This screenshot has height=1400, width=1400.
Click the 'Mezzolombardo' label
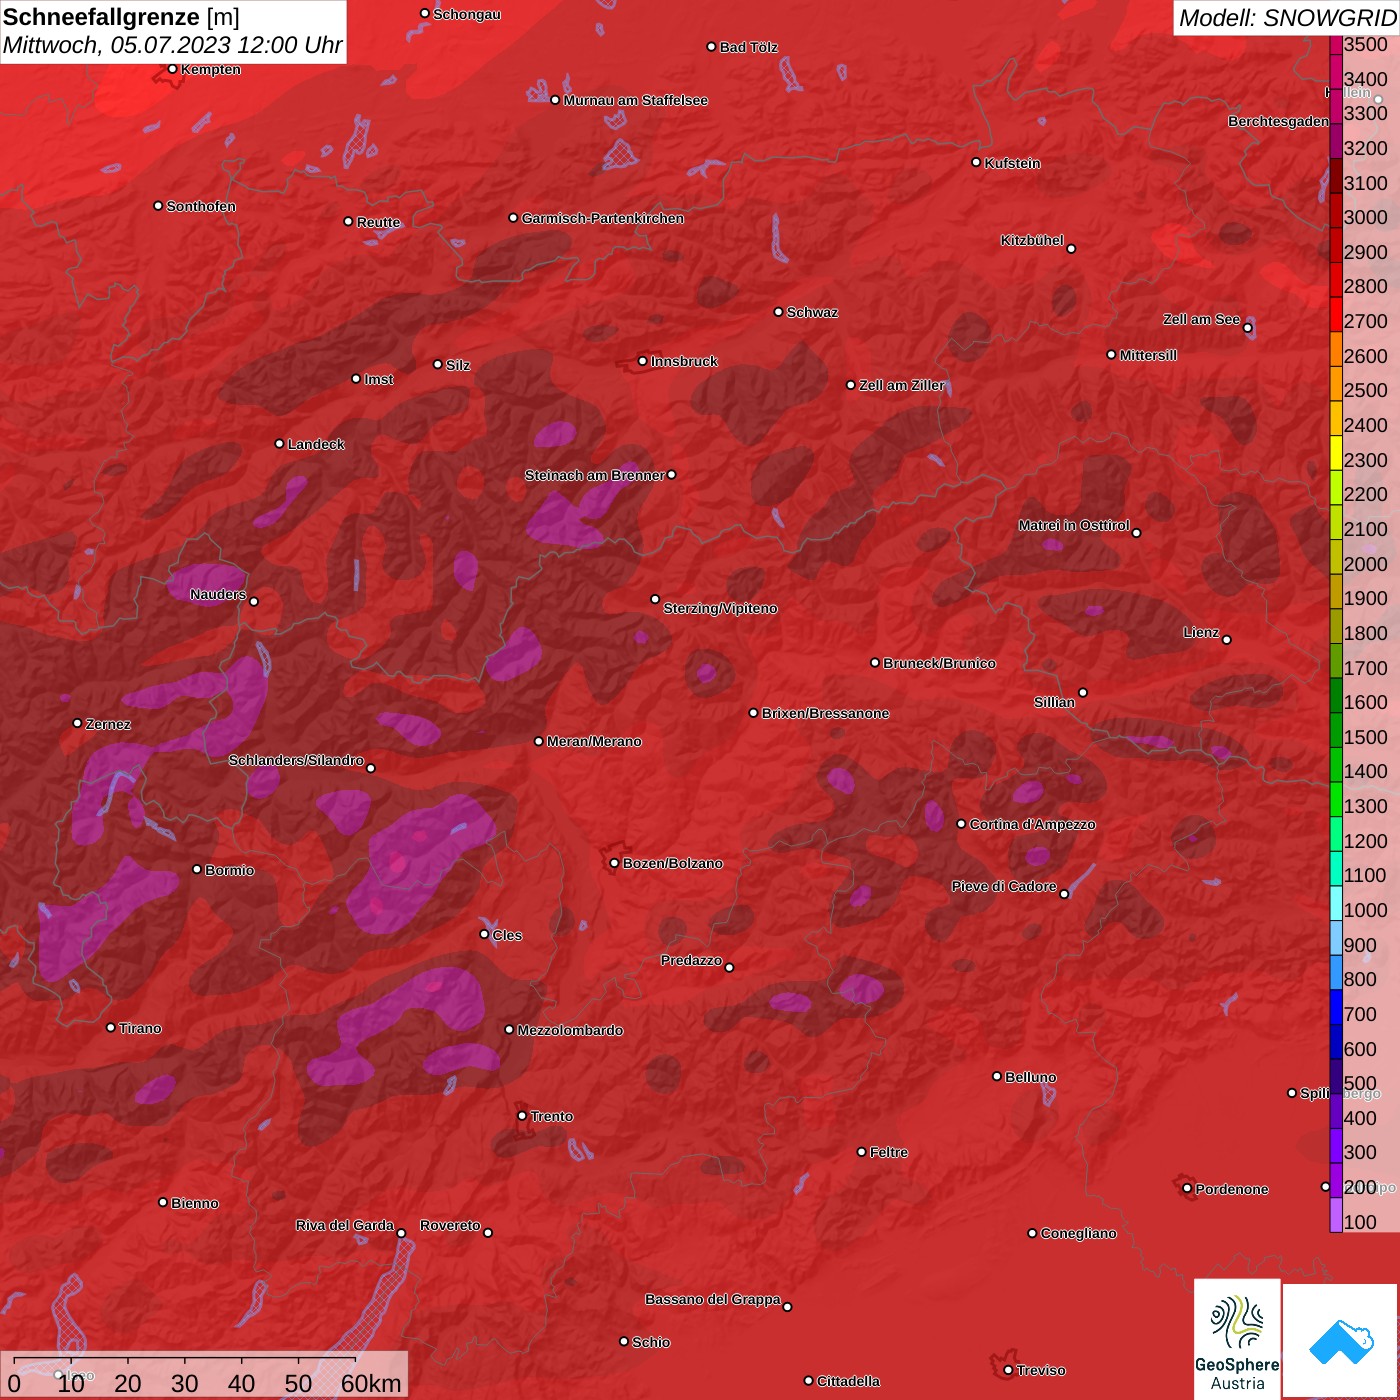(571, 1030)
